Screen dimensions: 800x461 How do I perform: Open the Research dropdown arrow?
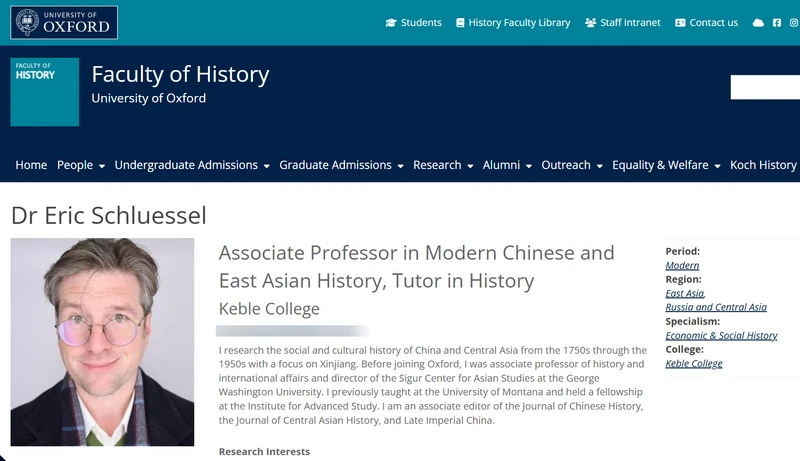point(470,166)
